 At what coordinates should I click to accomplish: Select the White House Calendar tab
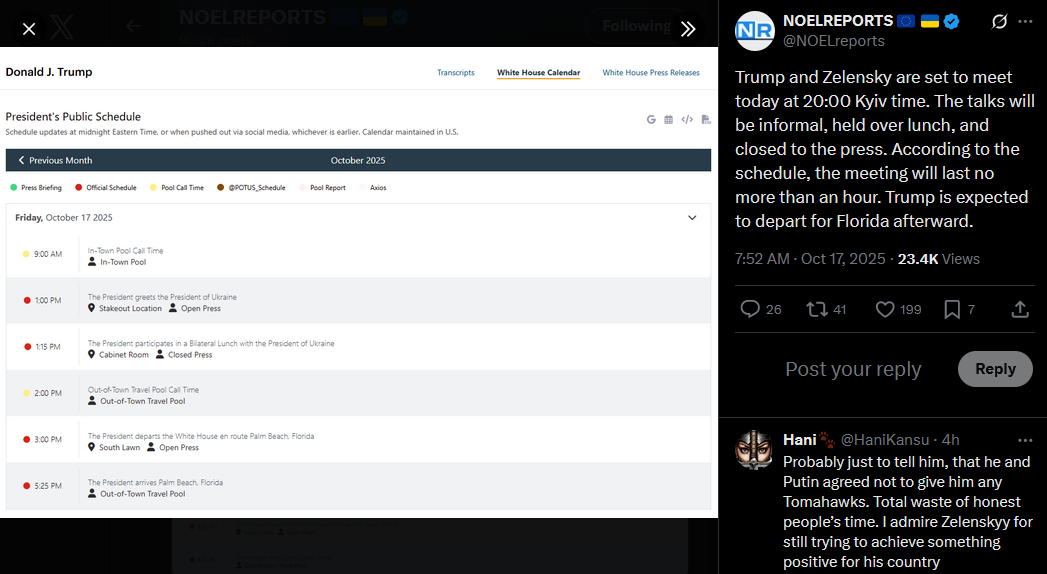[x=538, y=72]
